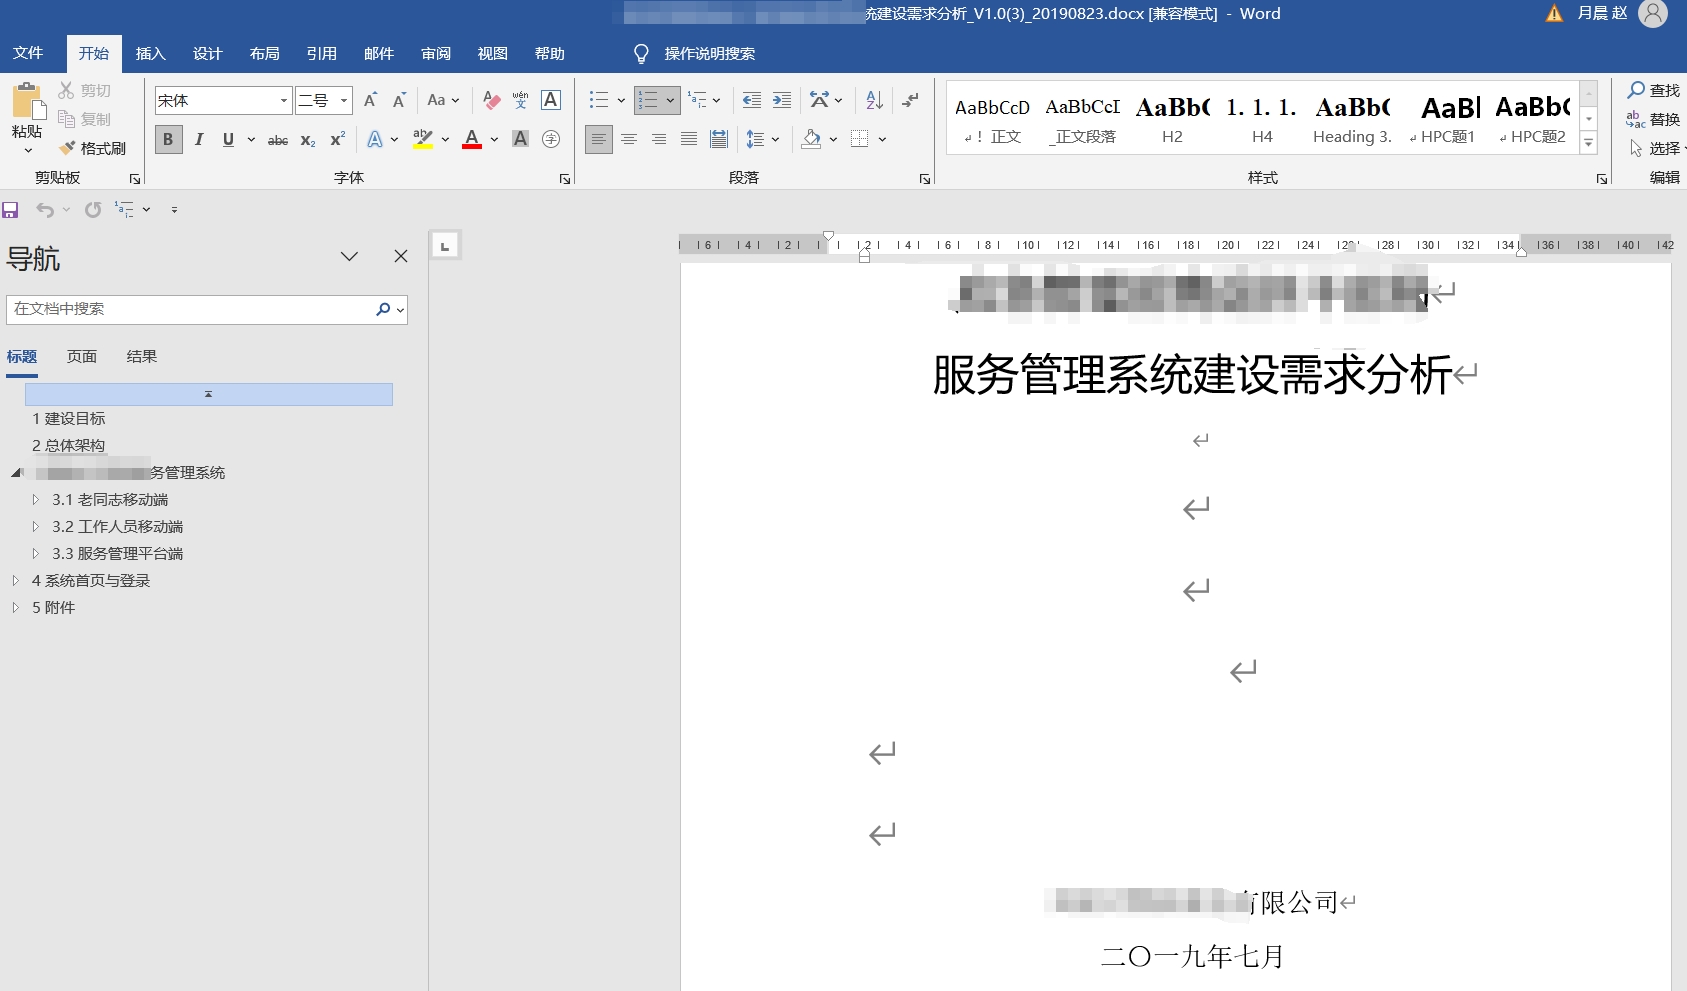Select the Format Painter brush
The height and width of the screenshot is (991, 1687).
tap(67, 148)
